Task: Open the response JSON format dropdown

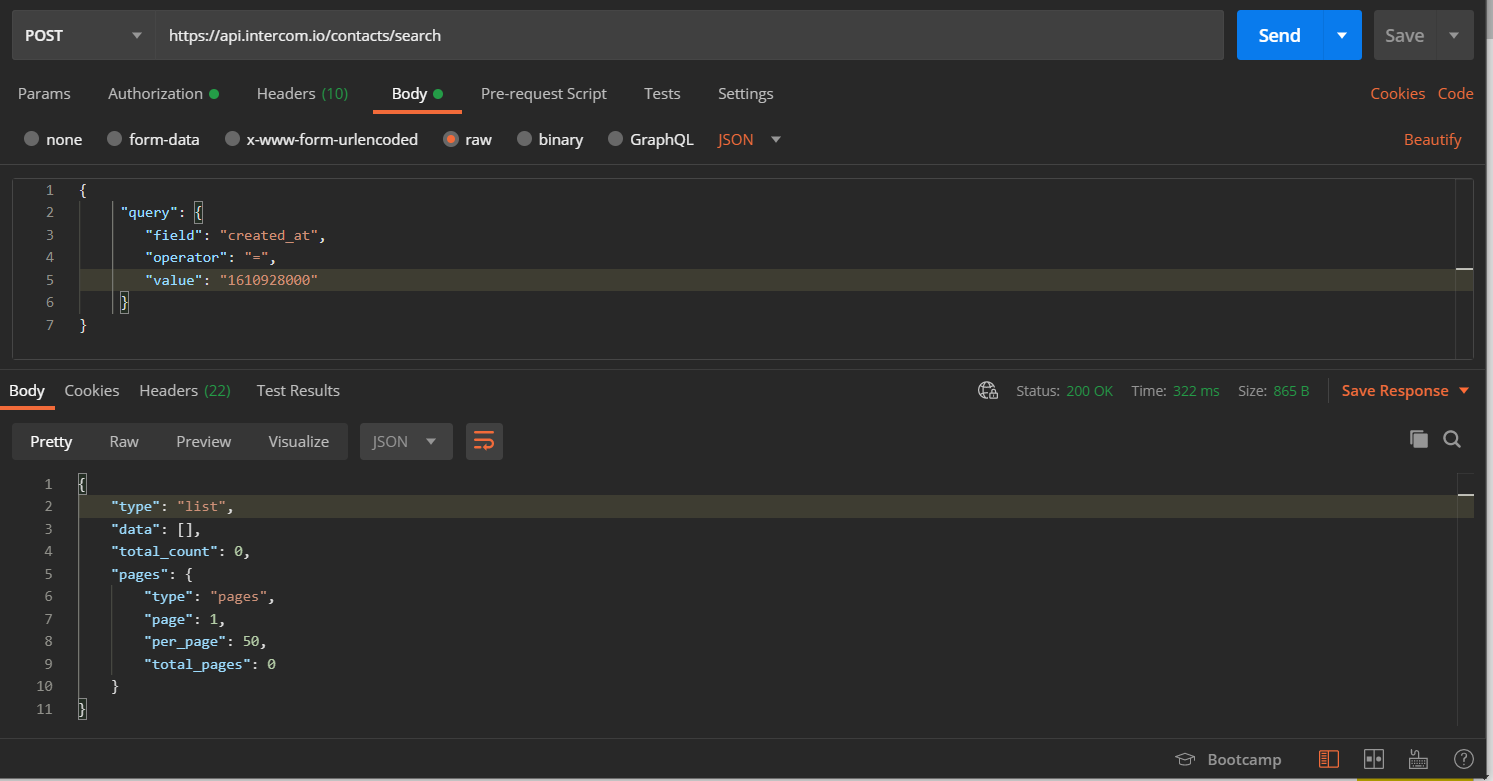Action: [x=406, y=441]
